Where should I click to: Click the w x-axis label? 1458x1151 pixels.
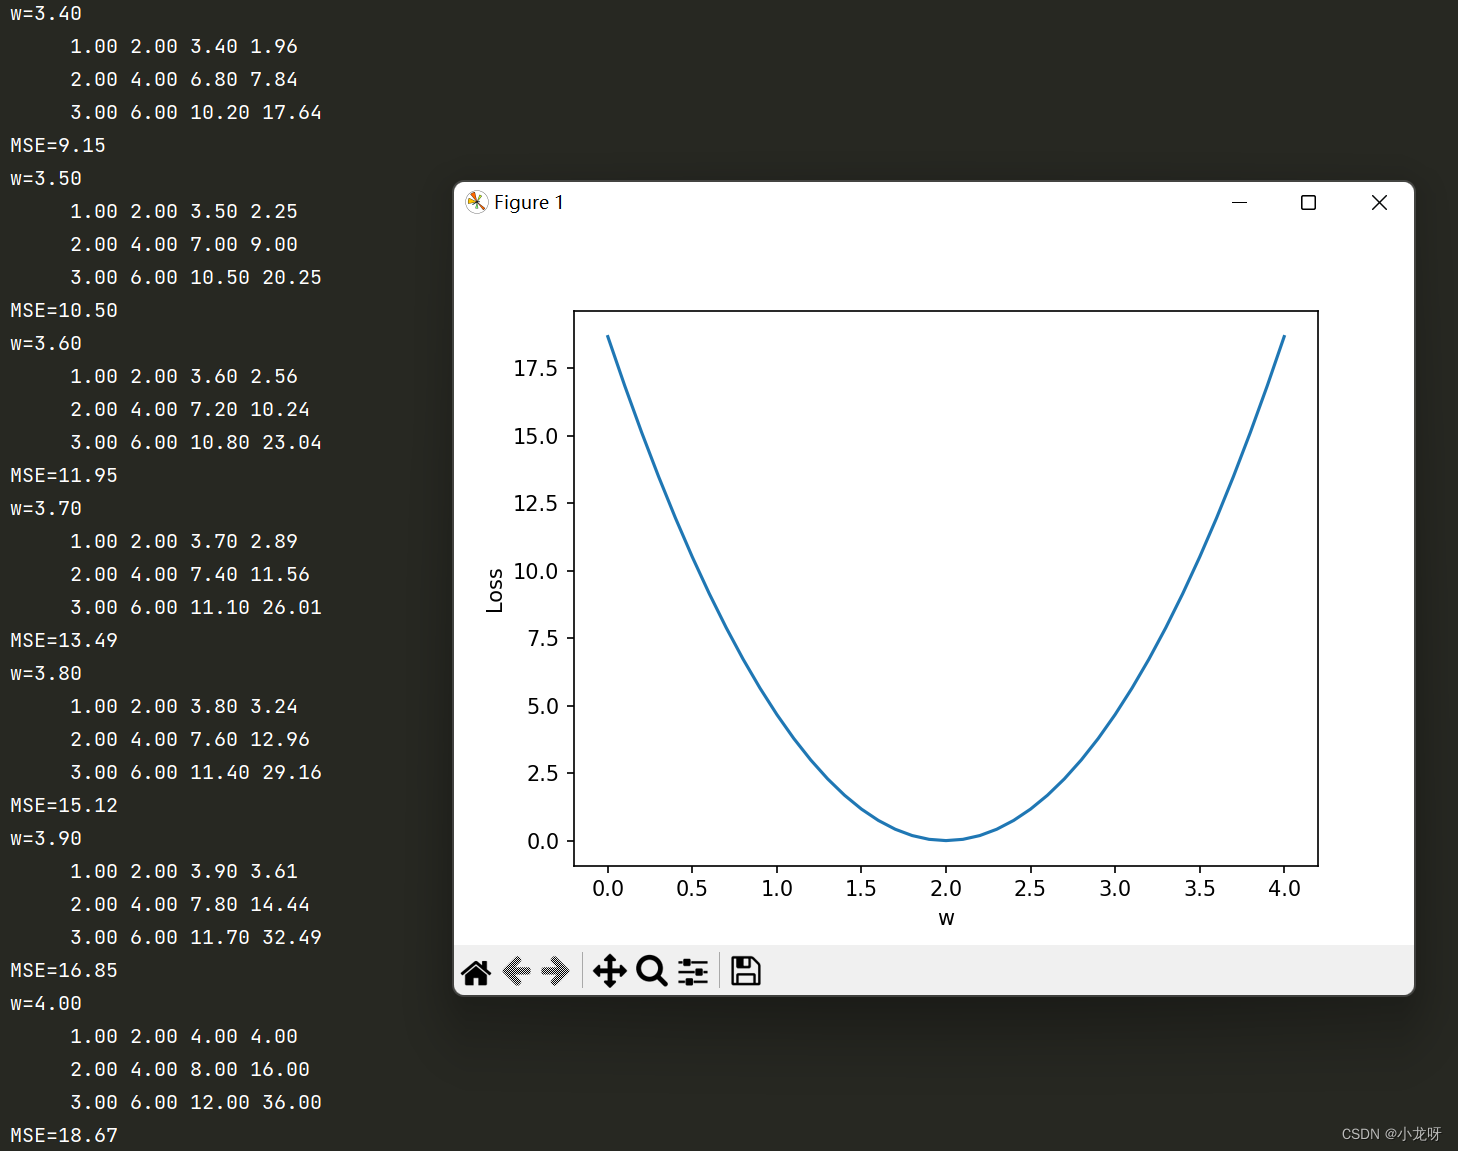pos(946,918)
